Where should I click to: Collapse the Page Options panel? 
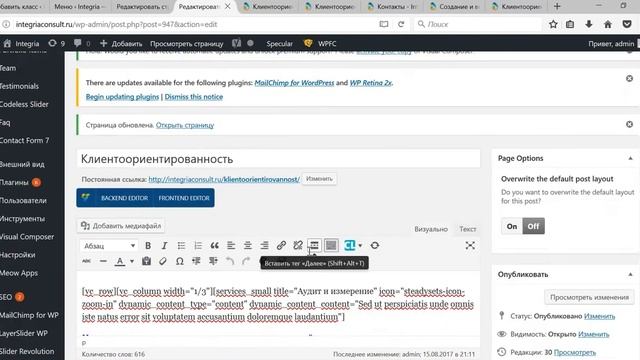click(x=630, y=158)
